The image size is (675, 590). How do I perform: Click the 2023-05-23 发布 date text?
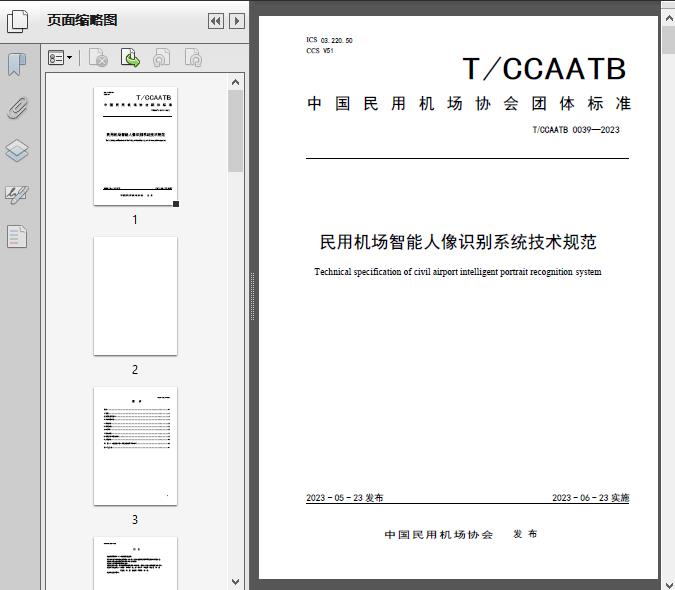[344, 498]
